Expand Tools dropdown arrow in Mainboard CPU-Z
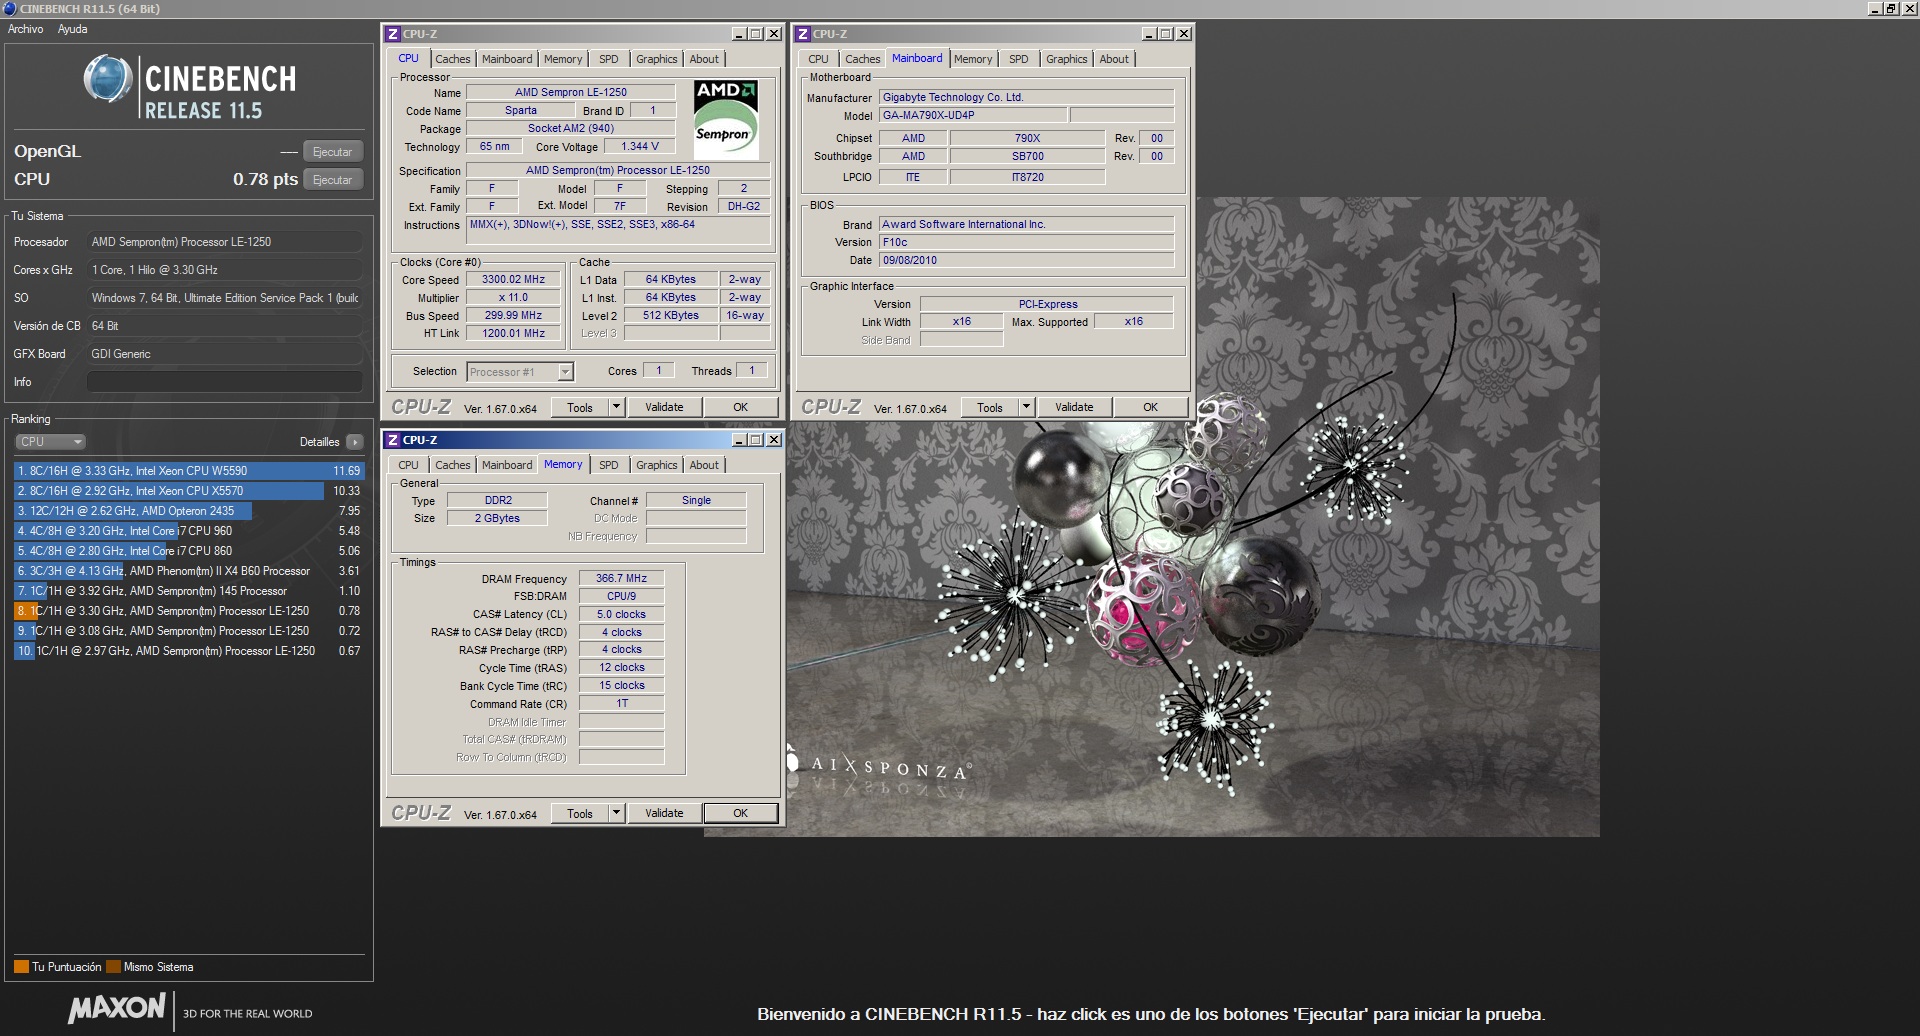Image resolution: width=1920 pixels, height=1036 pixels. [1026, 407]
